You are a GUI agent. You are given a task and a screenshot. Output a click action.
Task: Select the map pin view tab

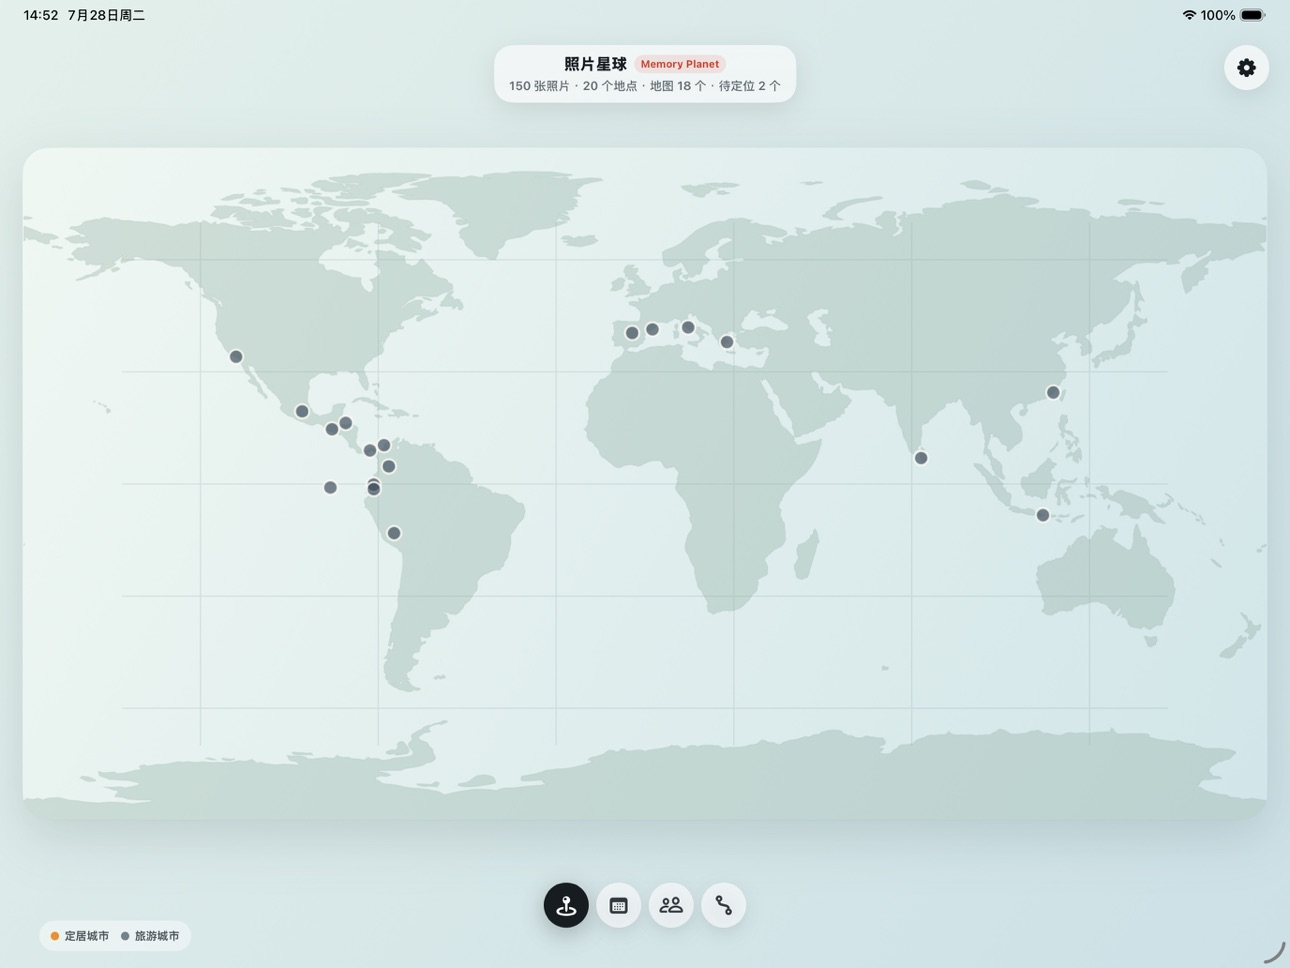pos(566,905)
